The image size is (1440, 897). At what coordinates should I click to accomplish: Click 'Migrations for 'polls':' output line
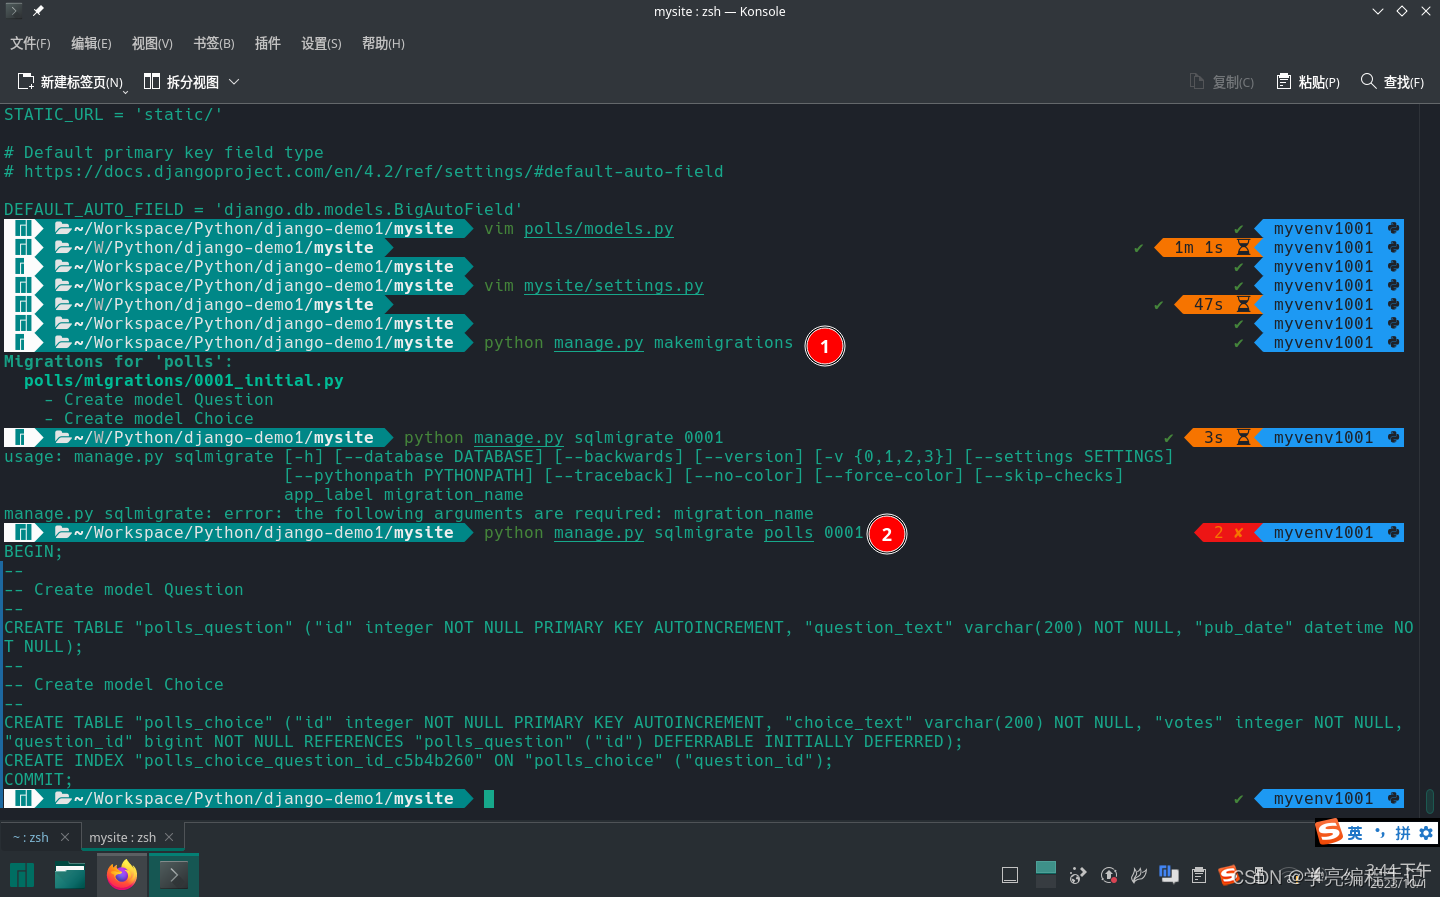tap(119, 361)
